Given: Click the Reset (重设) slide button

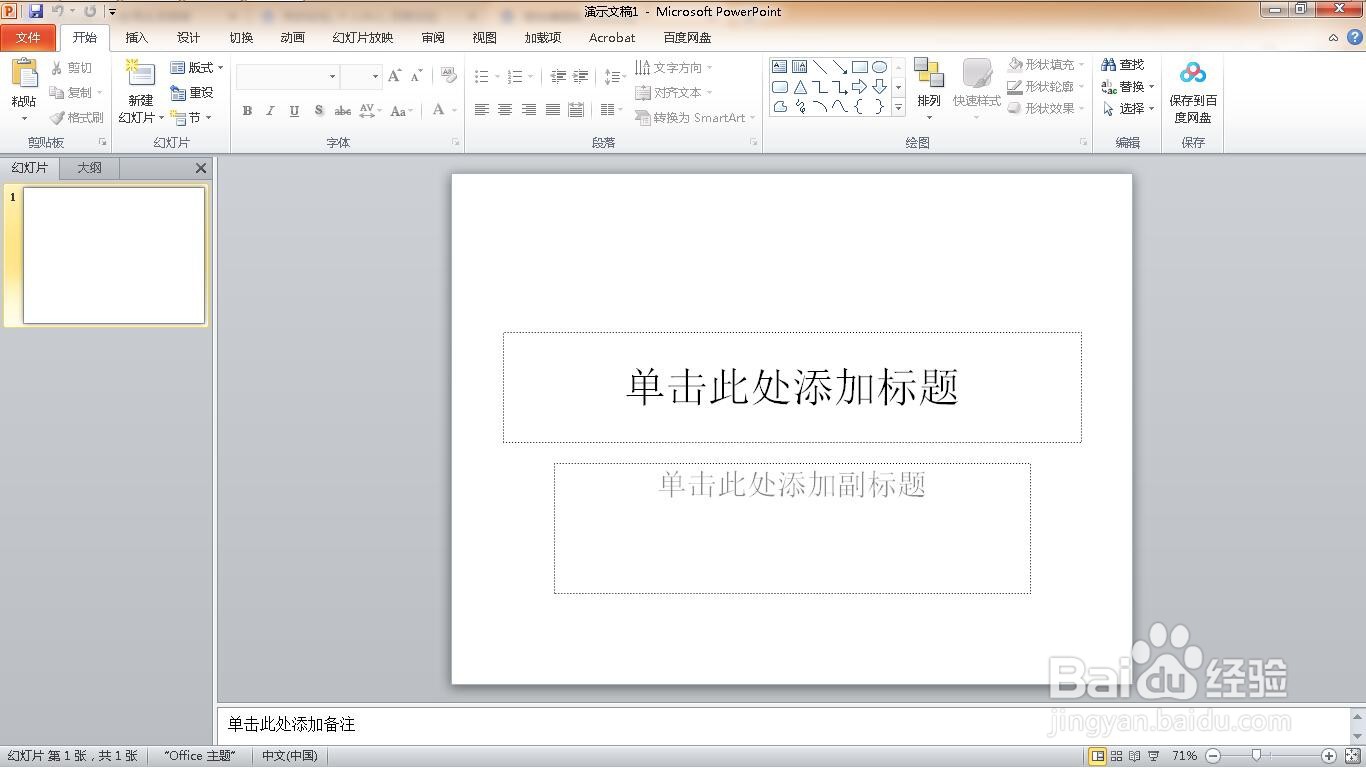Looking at the screenshot, I should tap(192, 92).
